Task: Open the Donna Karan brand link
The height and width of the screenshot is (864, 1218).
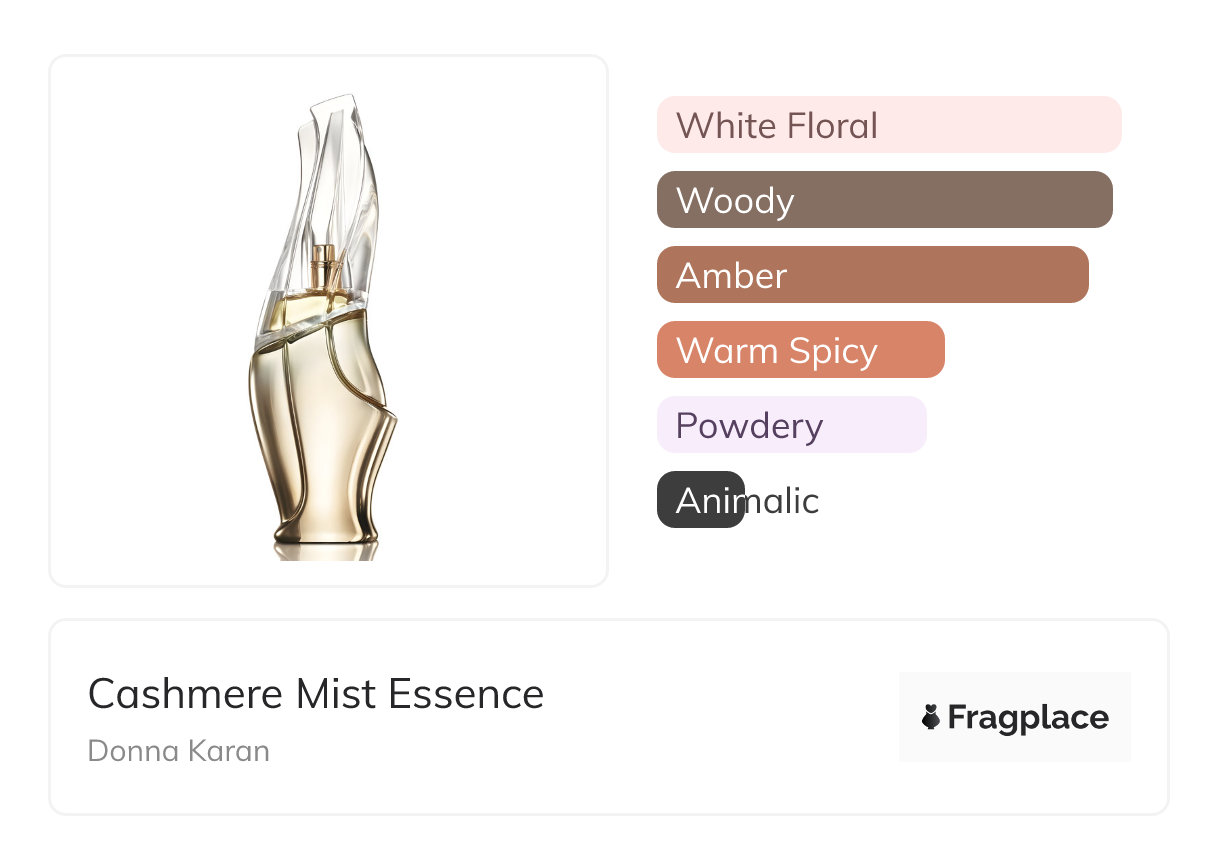Action: pos(179,751)
